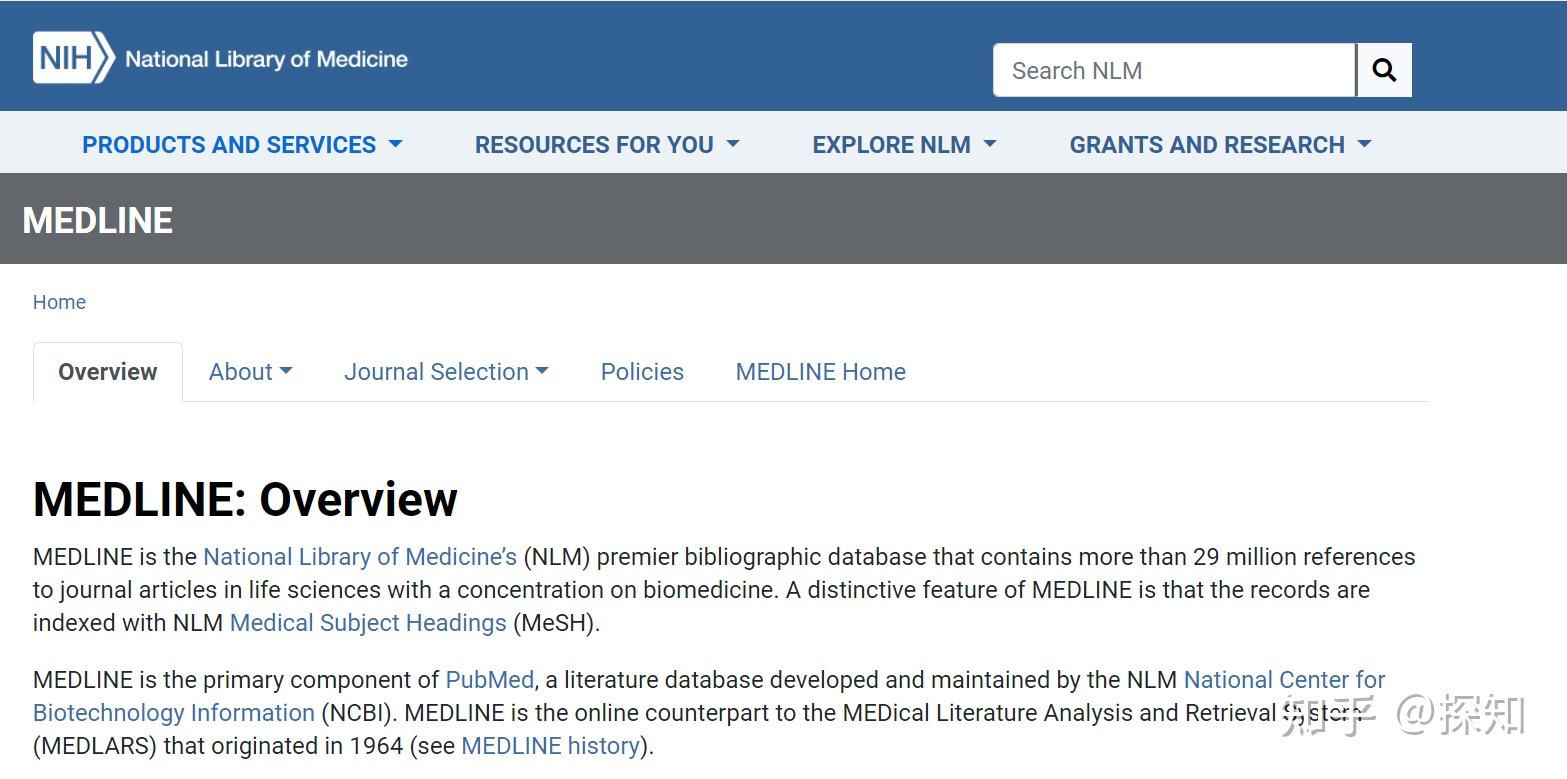Open the PubMed link
1567x779 pixels.
(488, 679)
